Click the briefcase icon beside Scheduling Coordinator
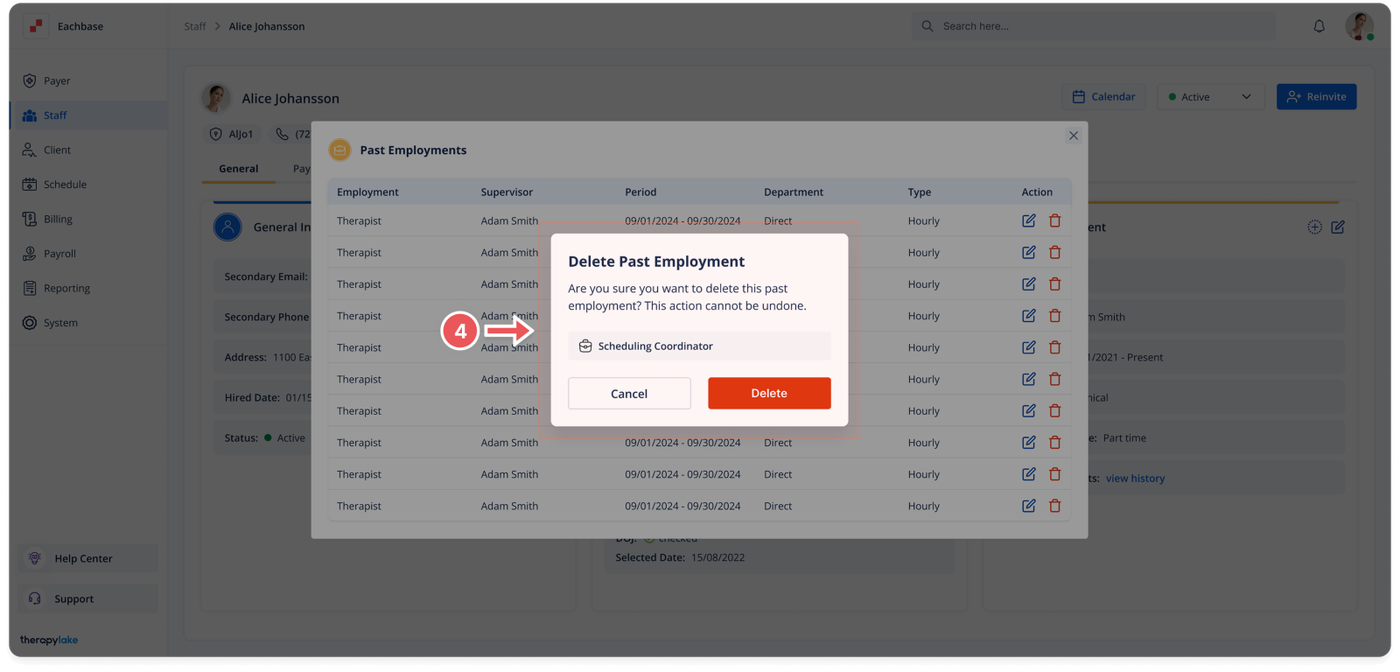The image size is (1400, 672). click(x=585, y=346)
